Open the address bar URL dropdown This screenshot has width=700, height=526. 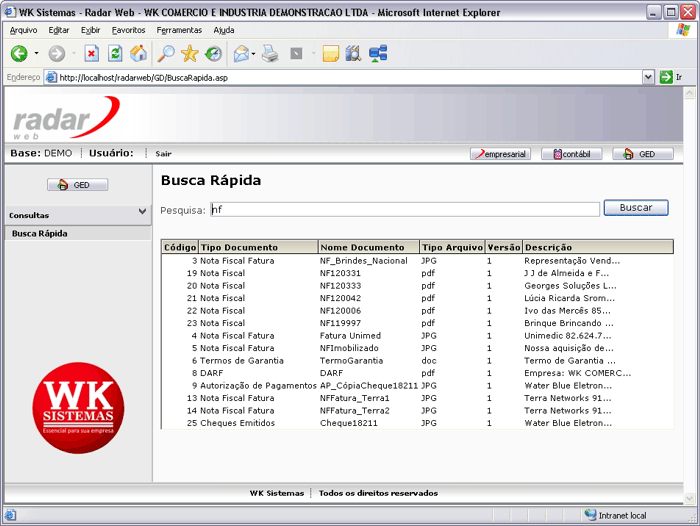click(x=648, y=77)
